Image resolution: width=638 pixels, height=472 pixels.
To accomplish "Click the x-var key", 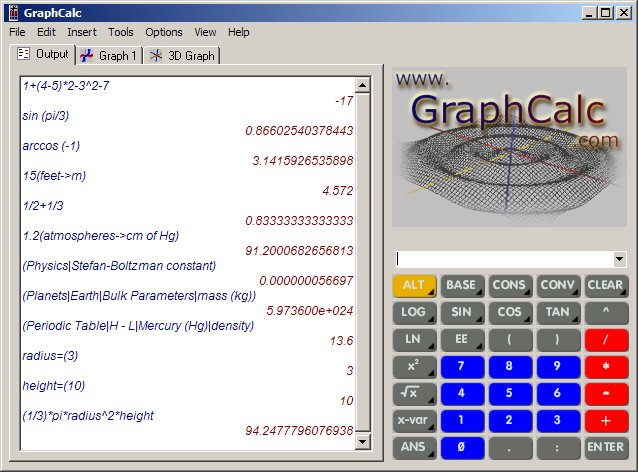I will pyautogui.click(x=413, y=420).
